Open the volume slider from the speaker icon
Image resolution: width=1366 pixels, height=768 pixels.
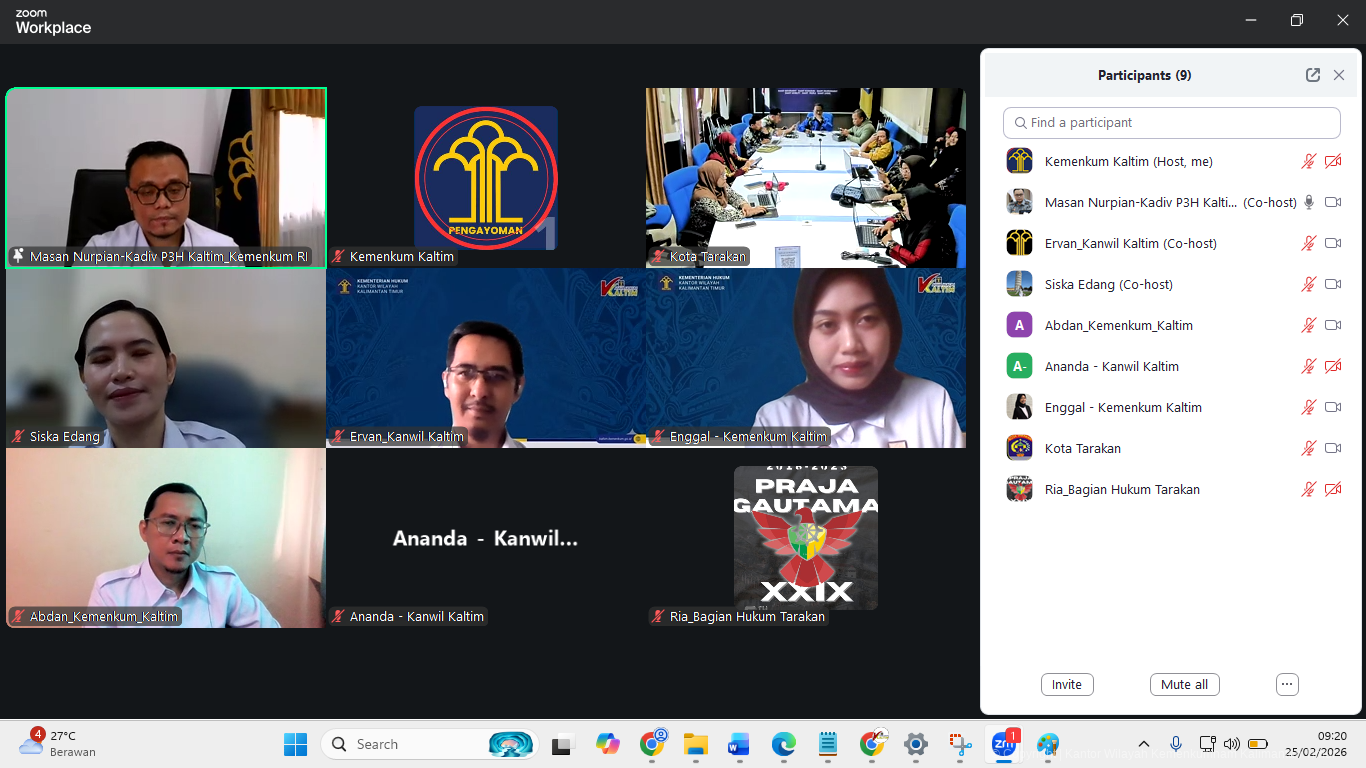[1233, 744]
